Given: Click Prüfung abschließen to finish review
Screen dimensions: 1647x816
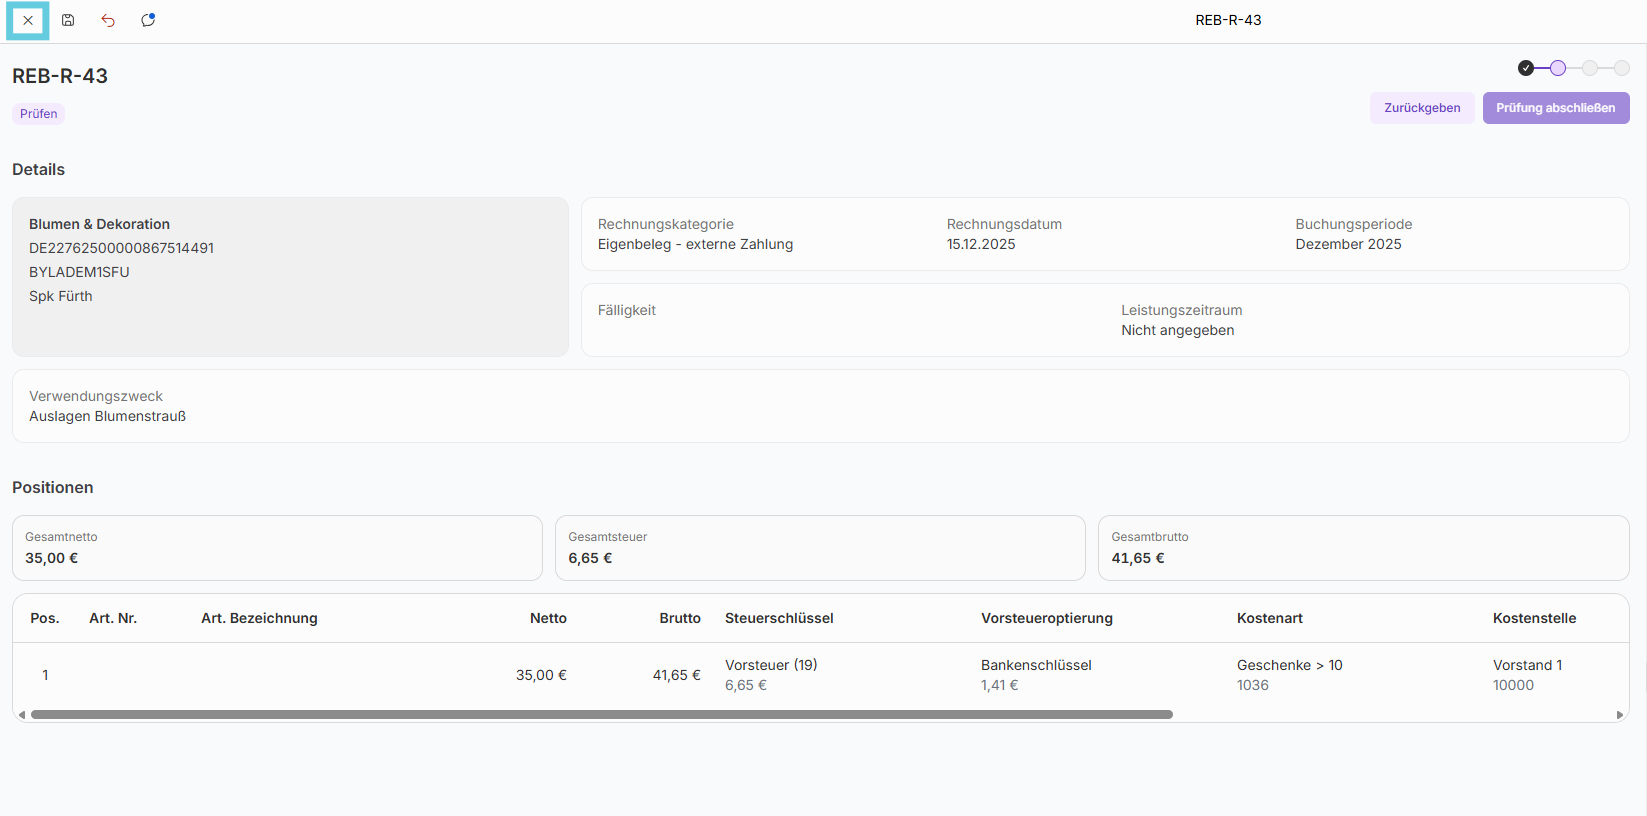Looking at the screenshot, I should point(1555,108).
